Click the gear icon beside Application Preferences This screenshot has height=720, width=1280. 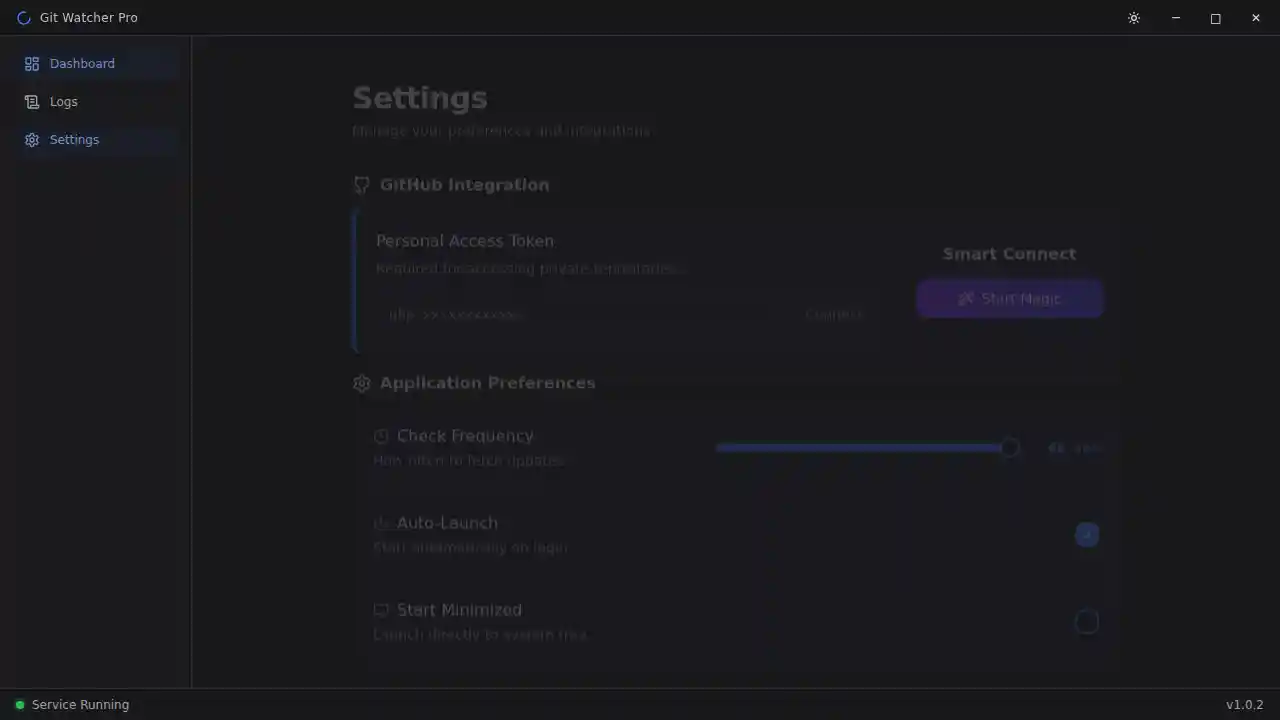(x=362, y=383)
